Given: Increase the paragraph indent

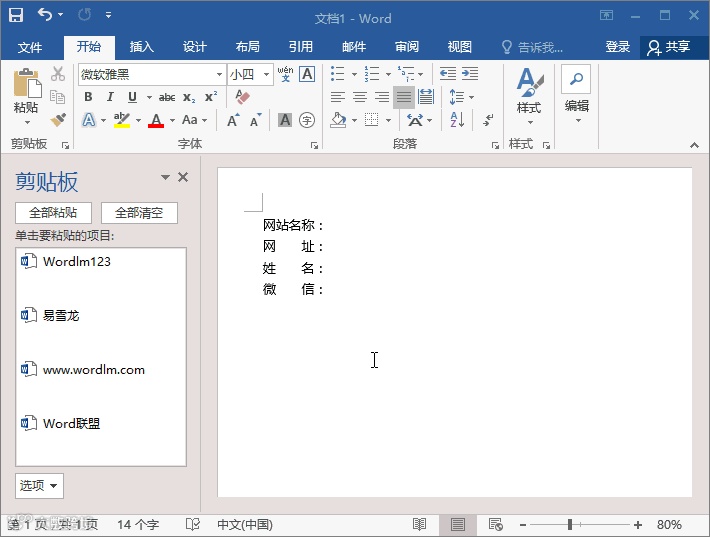Looking at the screenshot, I should pyautogui.click(x=470, y=73).
